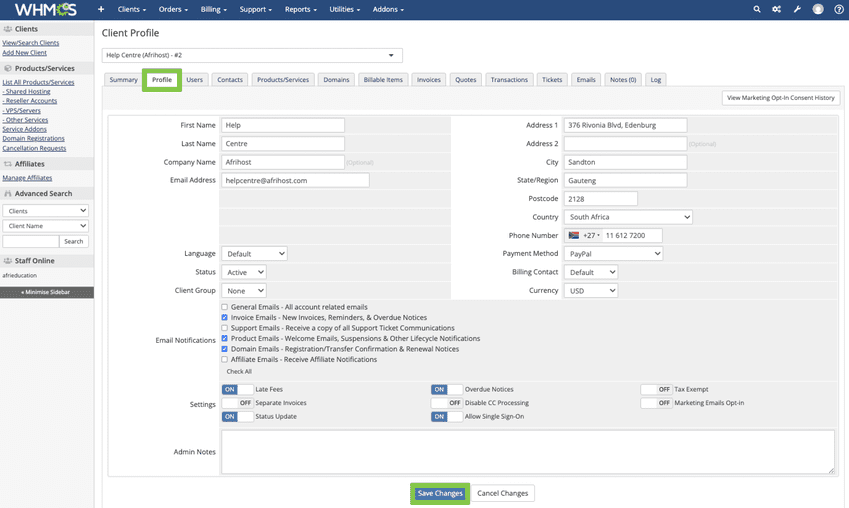
Task: Switch to the Invoices tab
Action: (428, 80)
